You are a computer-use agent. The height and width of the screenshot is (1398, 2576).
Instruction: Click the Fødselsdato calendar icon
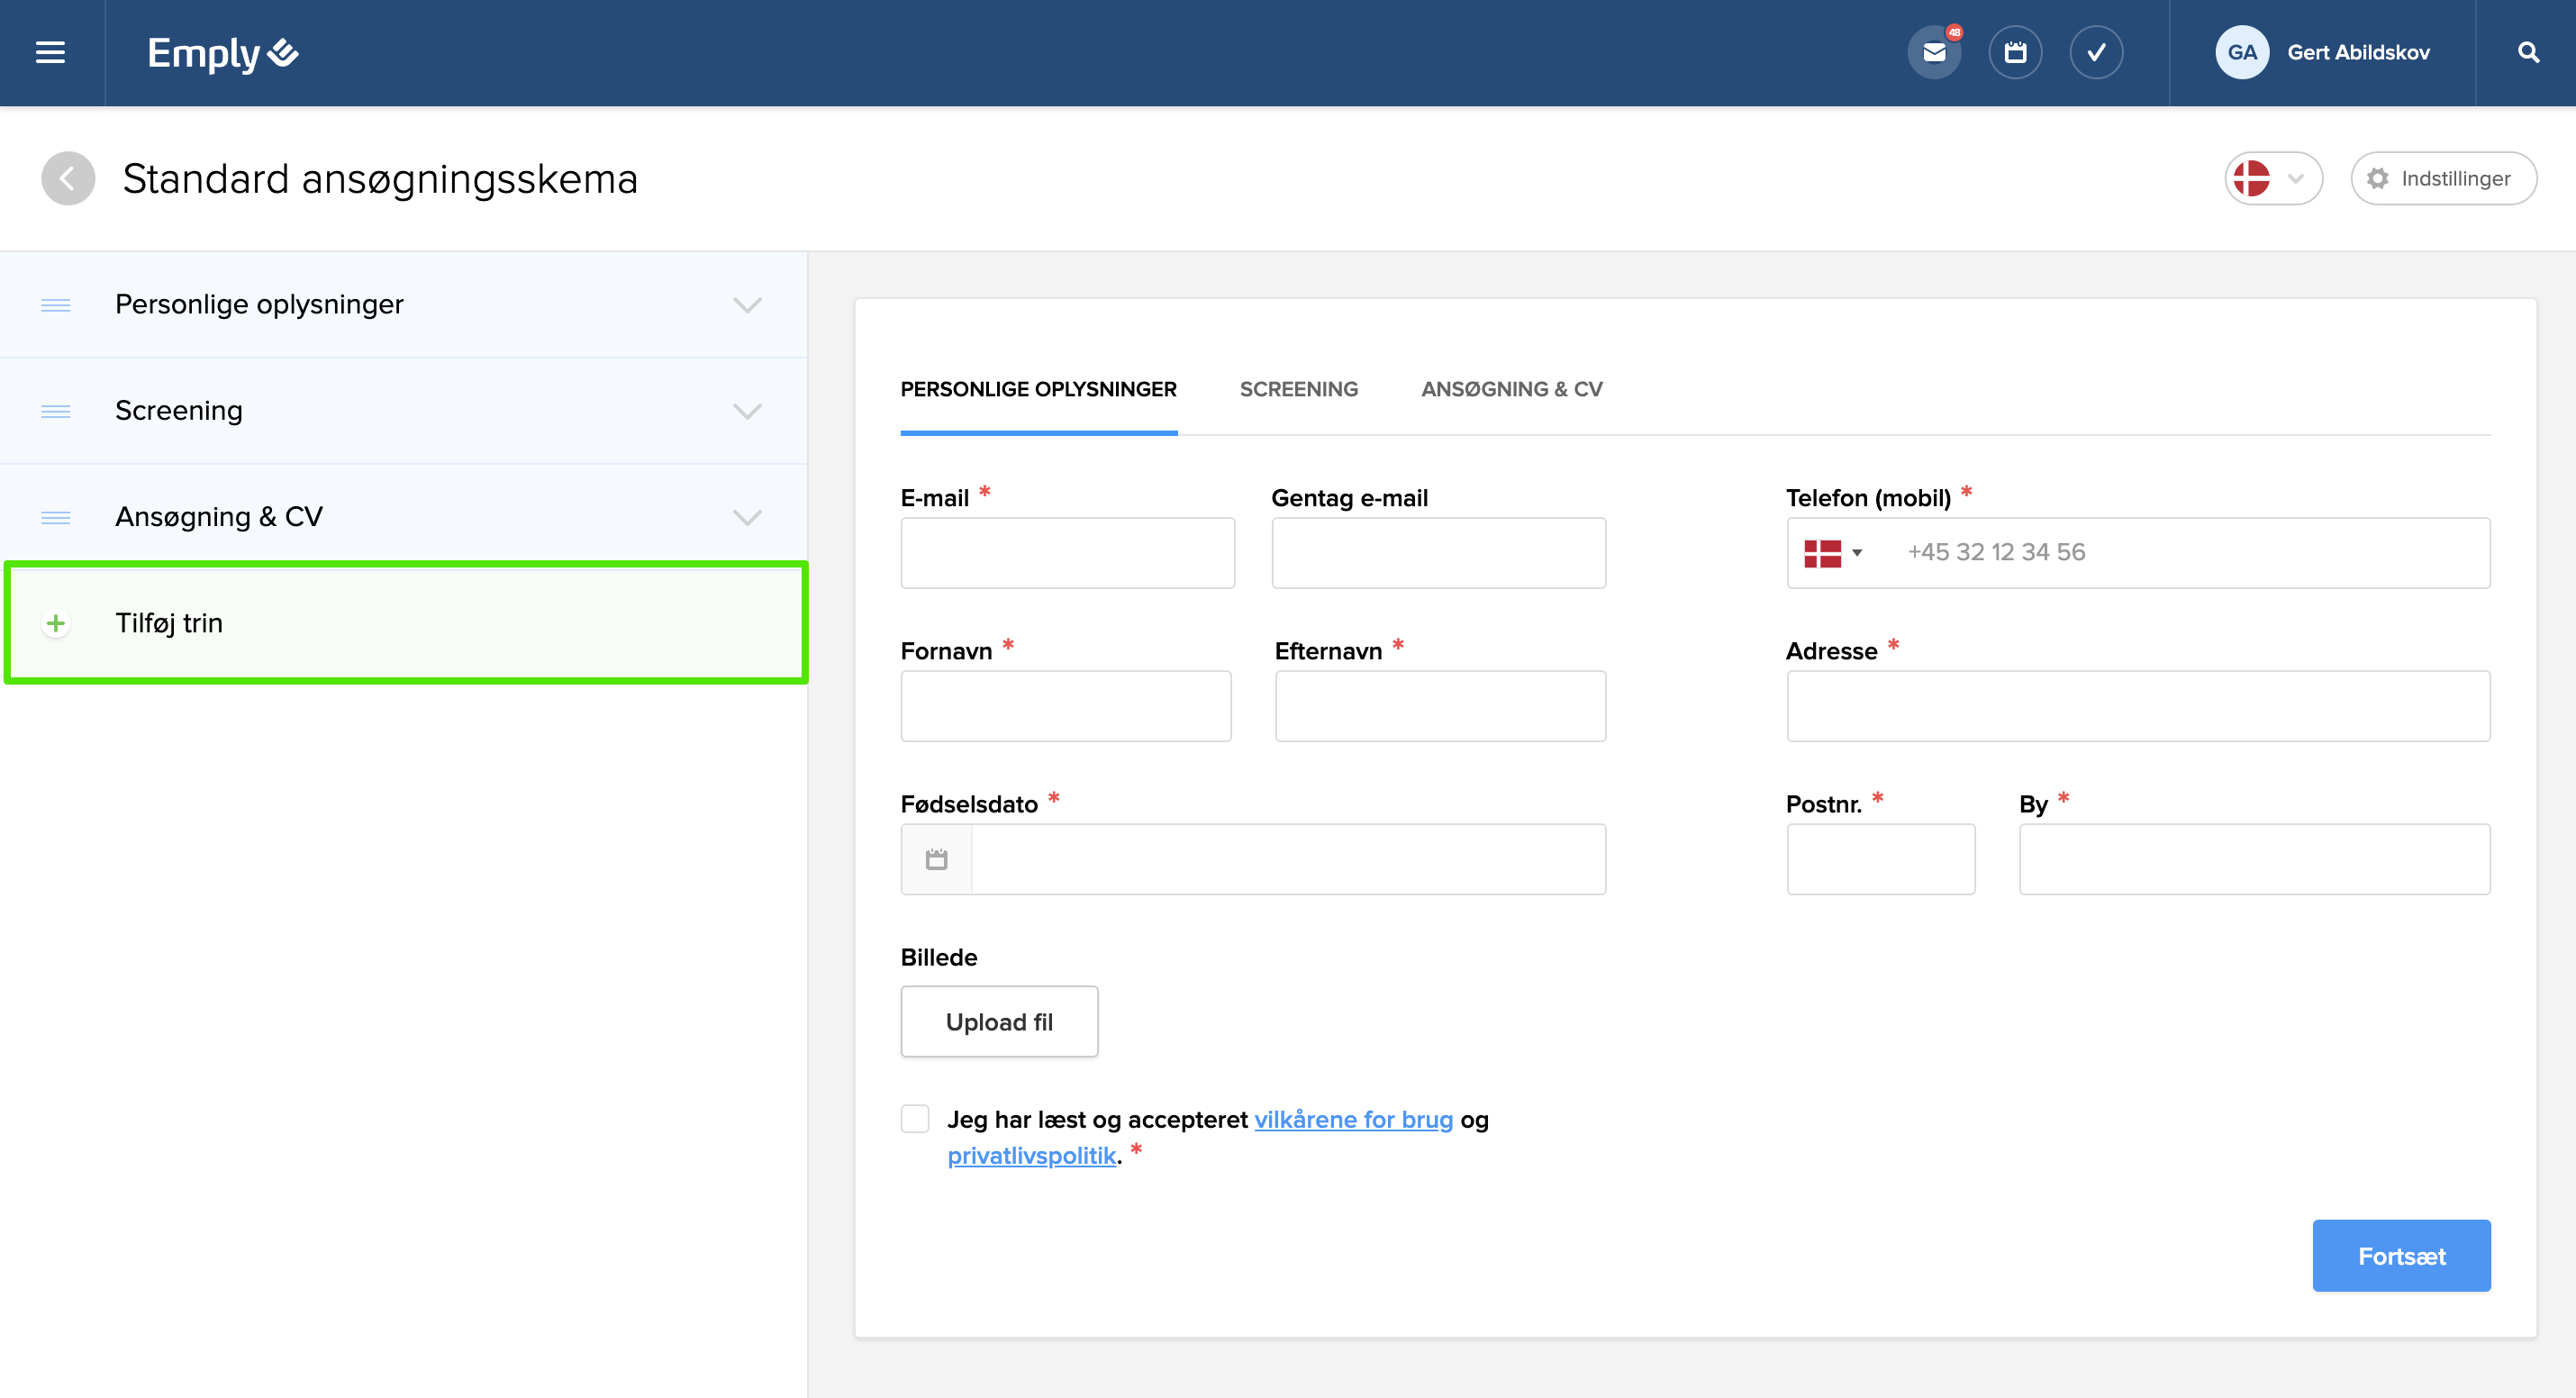pos(936,859)
